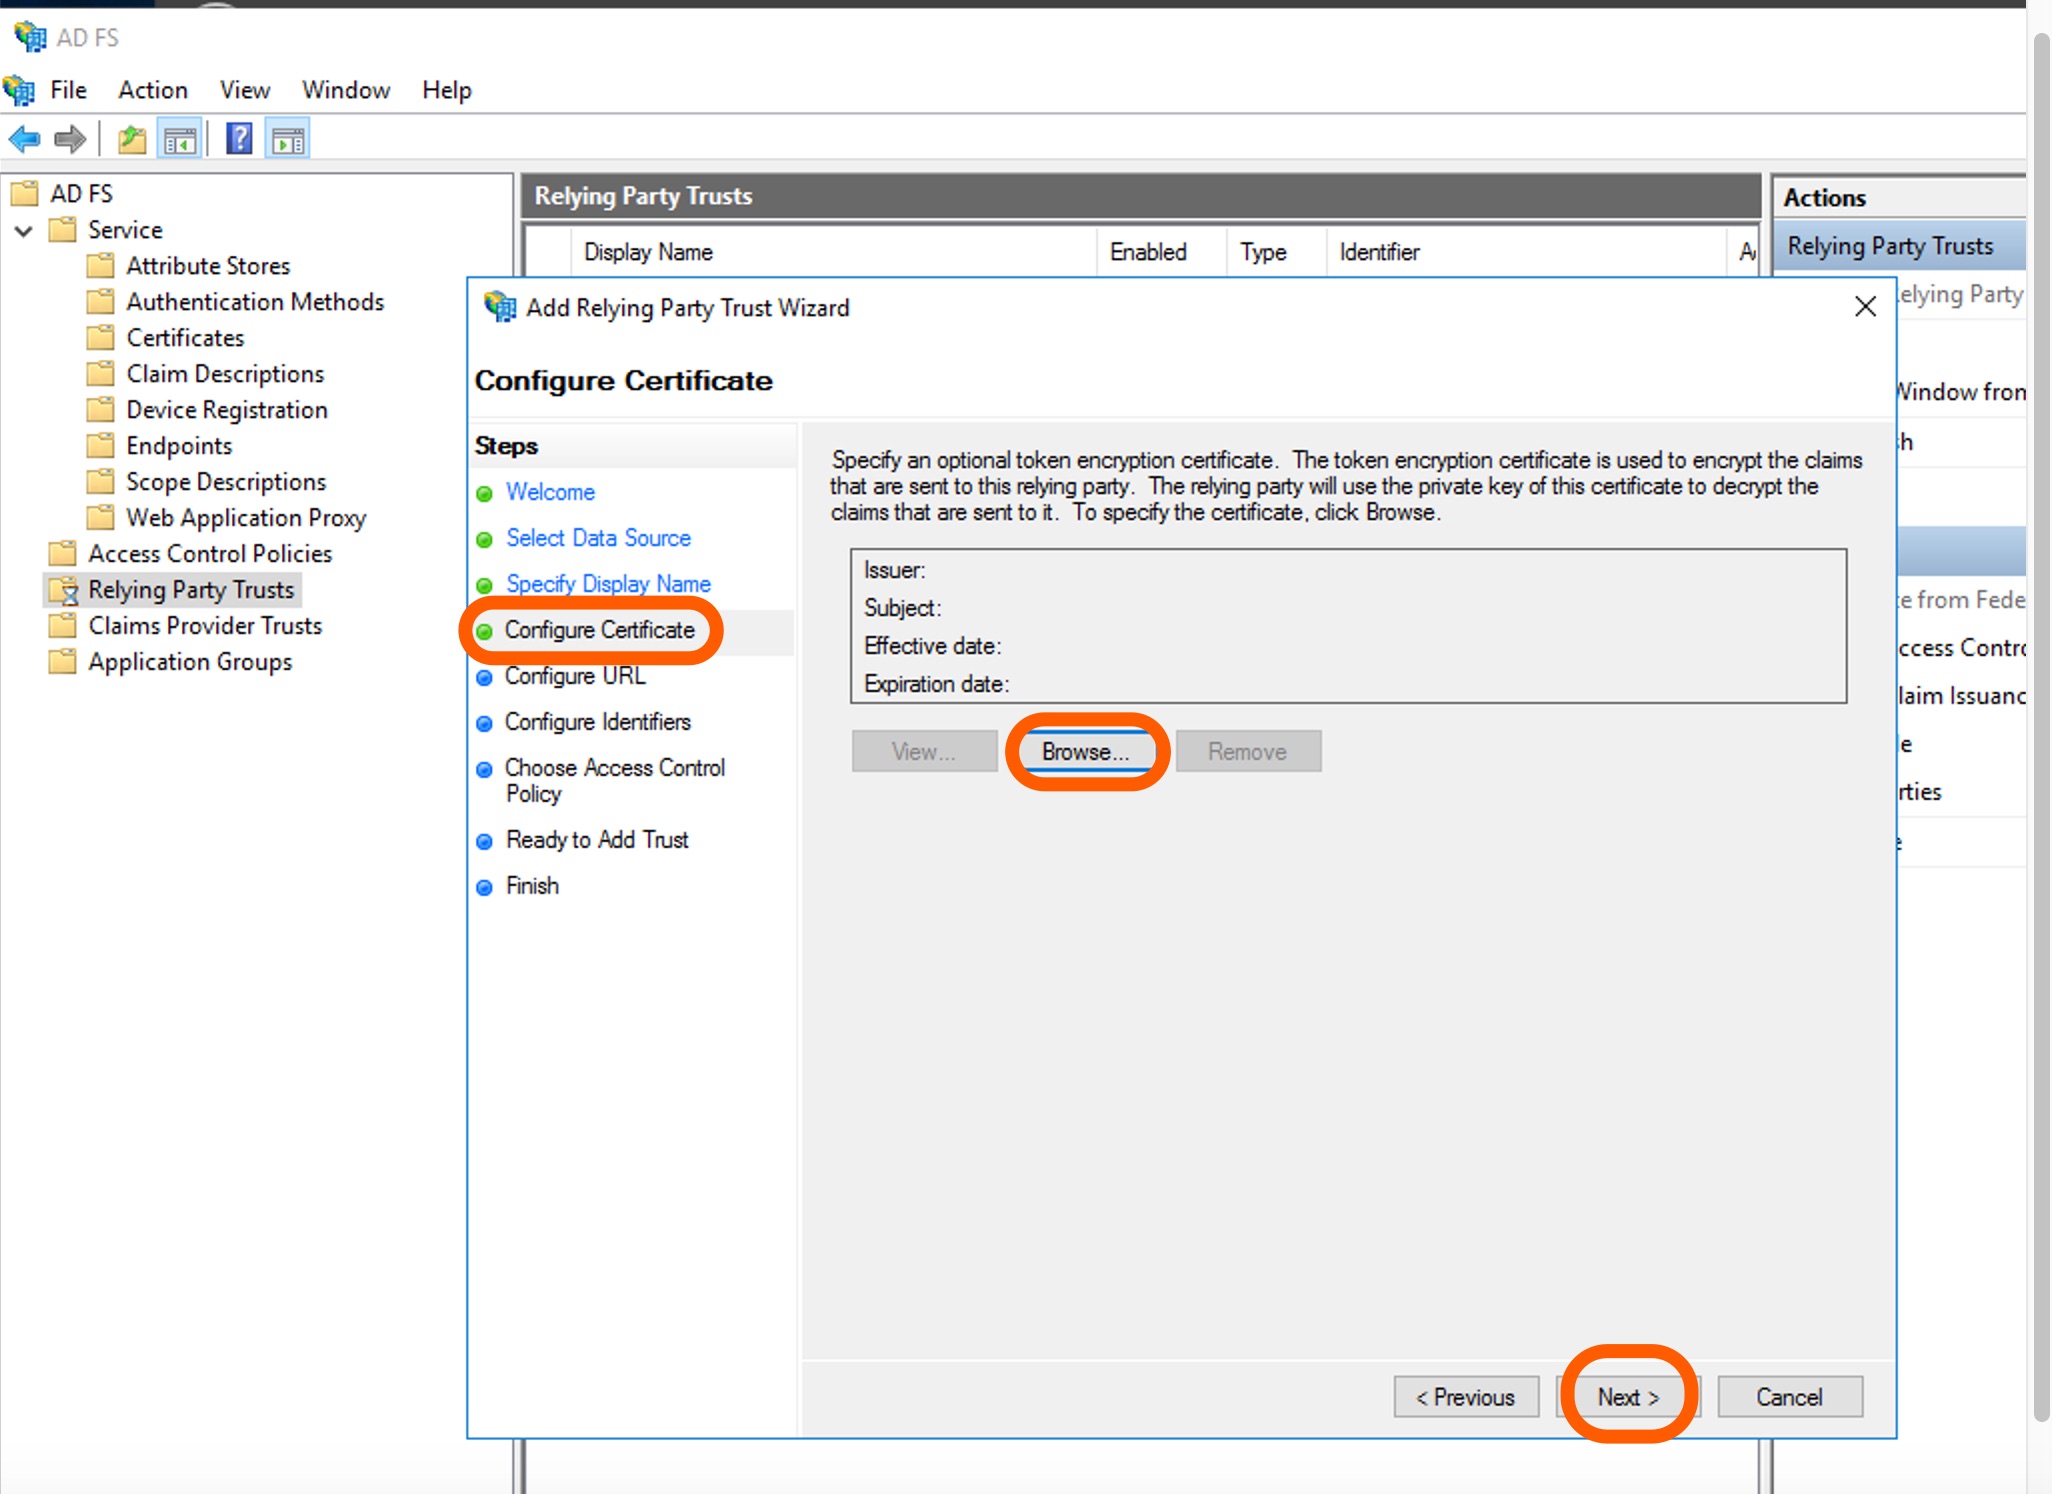Go back using the Previous button
This screenshot has height=1494, width=2052.
[x=1466, y=1397]
